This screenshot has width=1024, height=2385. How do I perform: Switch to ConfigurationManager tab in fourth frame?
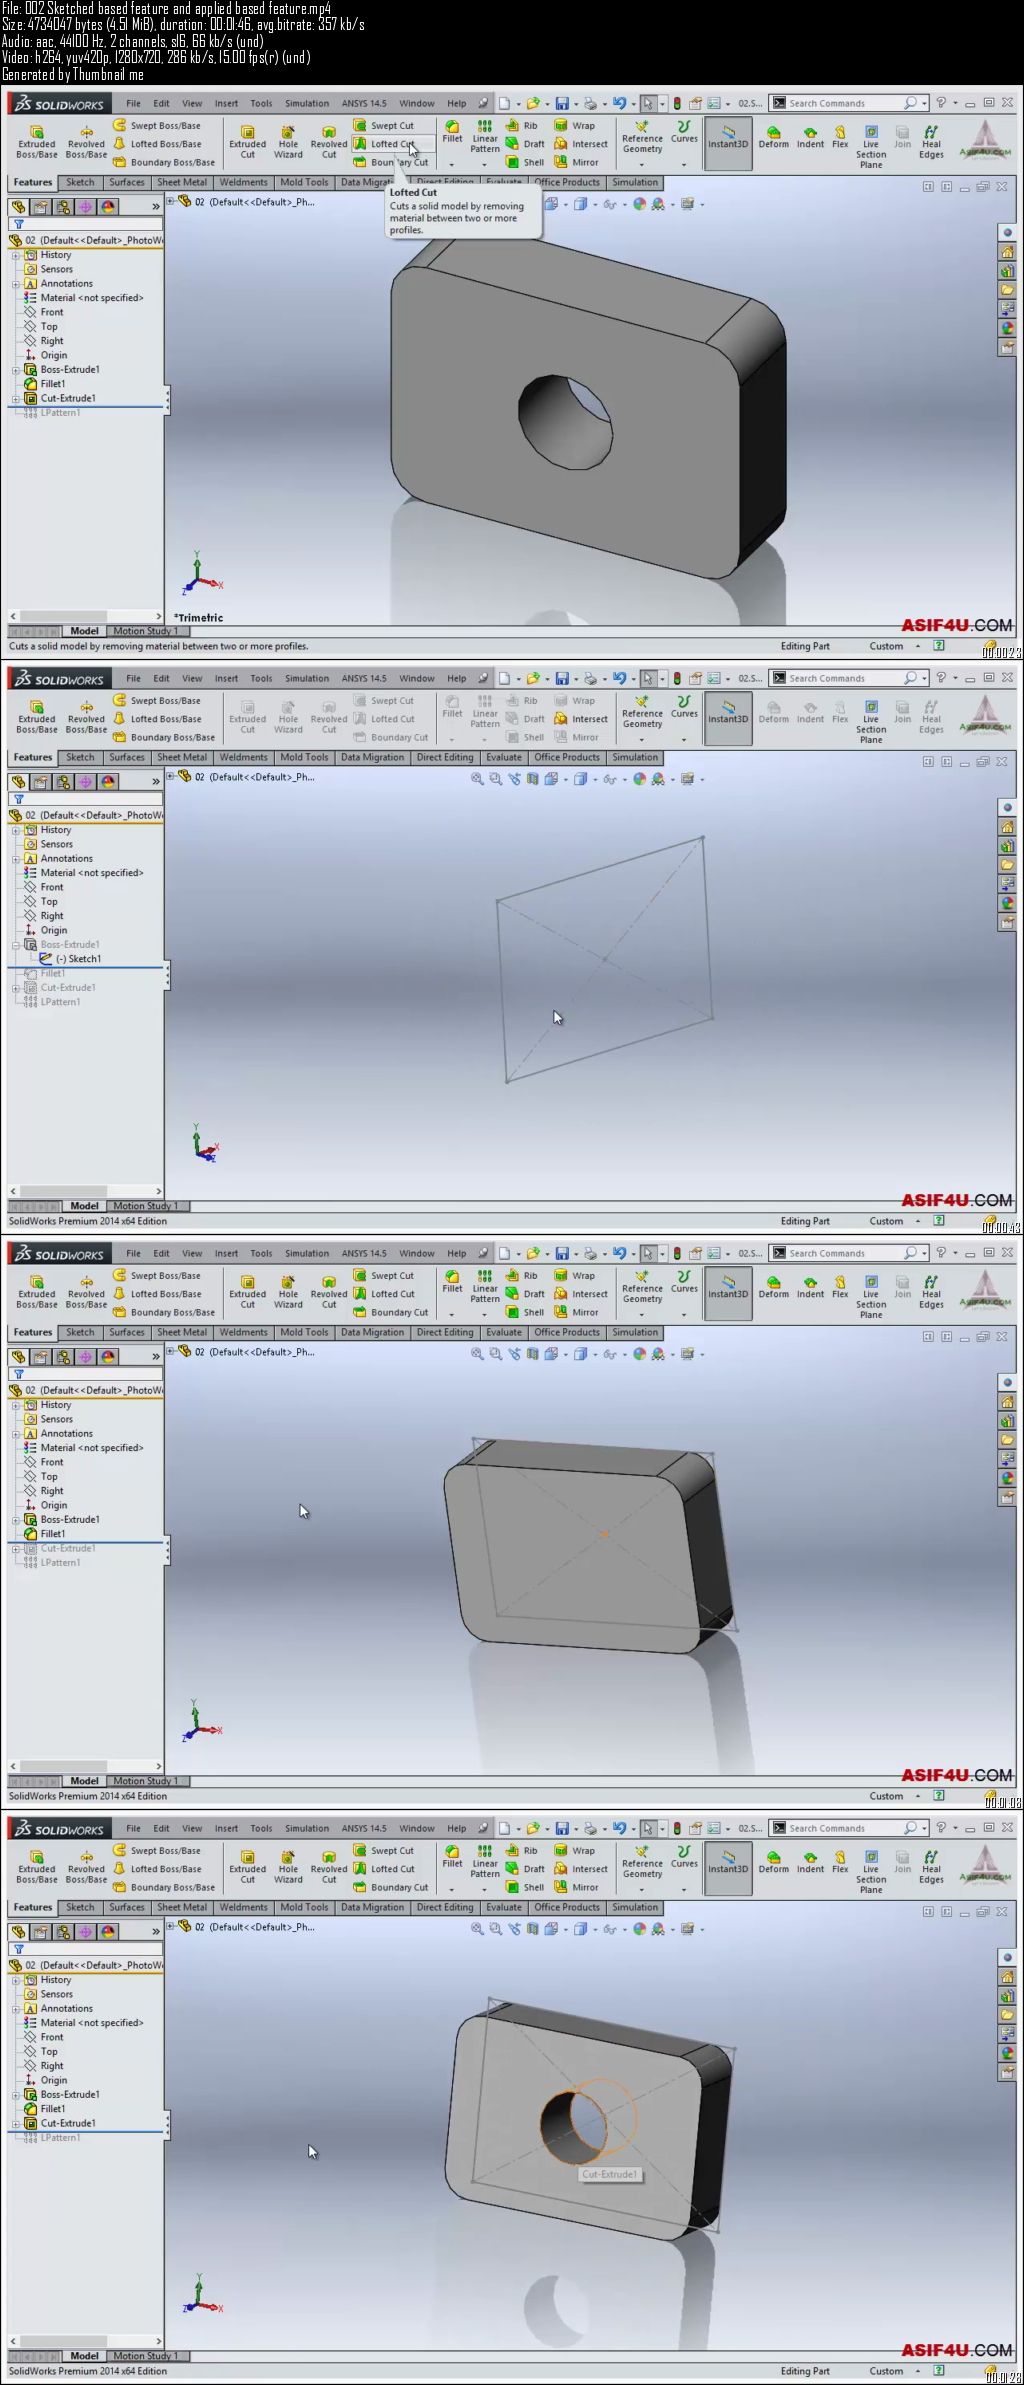tap(63, 1932)
